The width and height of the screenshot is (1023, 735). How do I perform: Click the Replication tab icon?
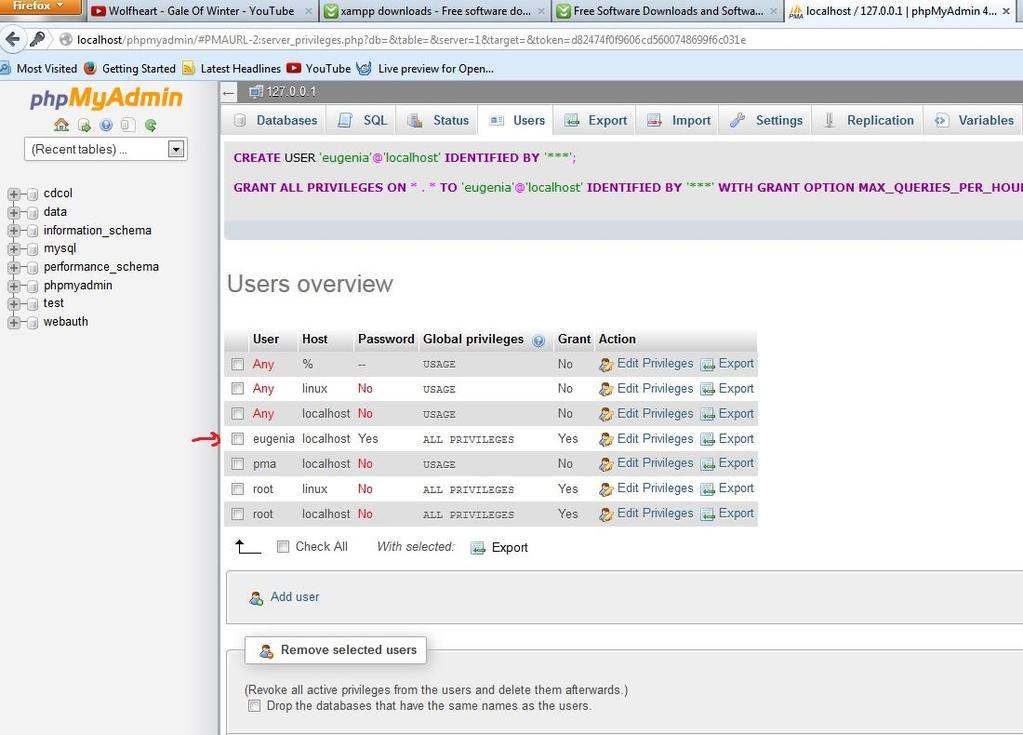pos(829,120)
